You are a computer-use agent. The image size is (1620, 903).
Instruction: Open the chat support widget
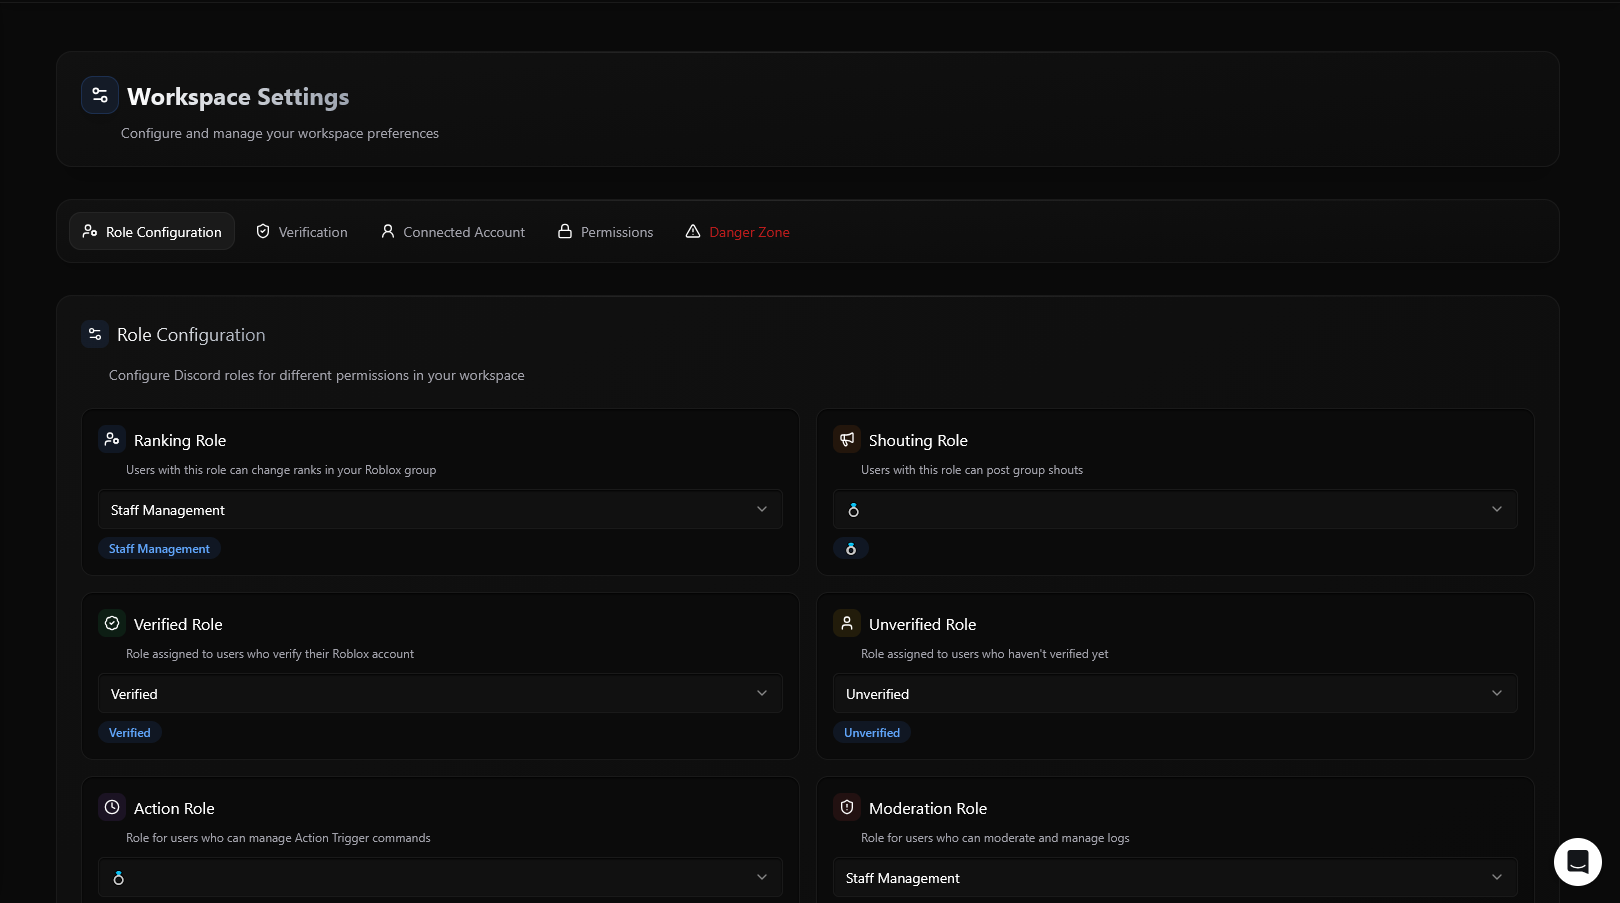pyautogui.click(x=1577, y=861)
